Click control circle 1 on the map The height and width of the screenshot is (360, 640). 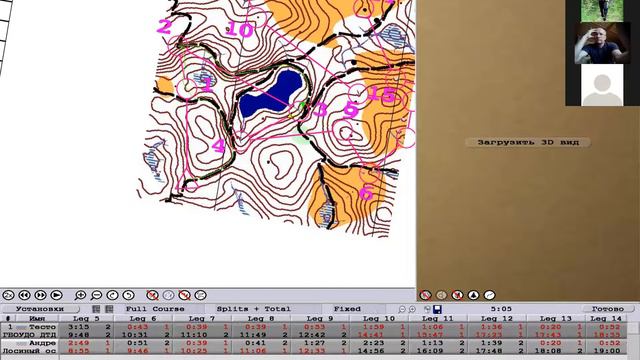click(187, 88)
